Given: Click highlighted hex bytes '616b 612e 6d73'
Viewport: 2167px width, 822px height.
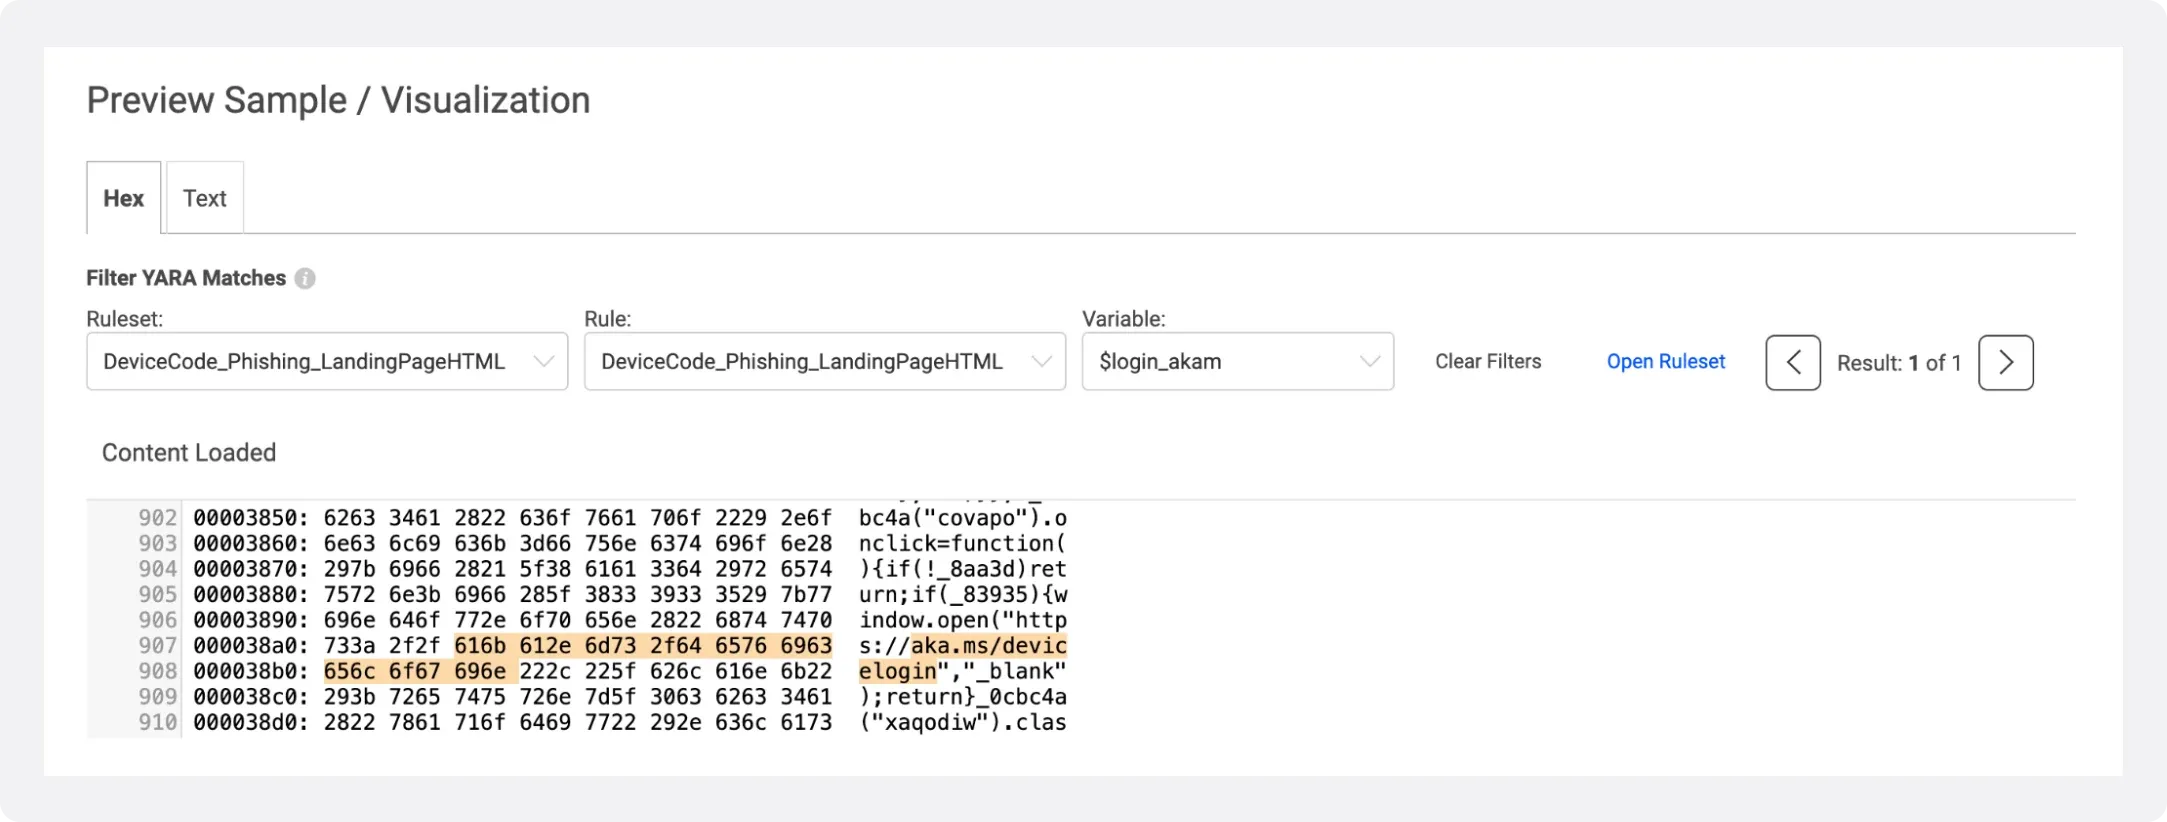Looking at the screenshot, I should pyautogui.click(x=545, y=646).
